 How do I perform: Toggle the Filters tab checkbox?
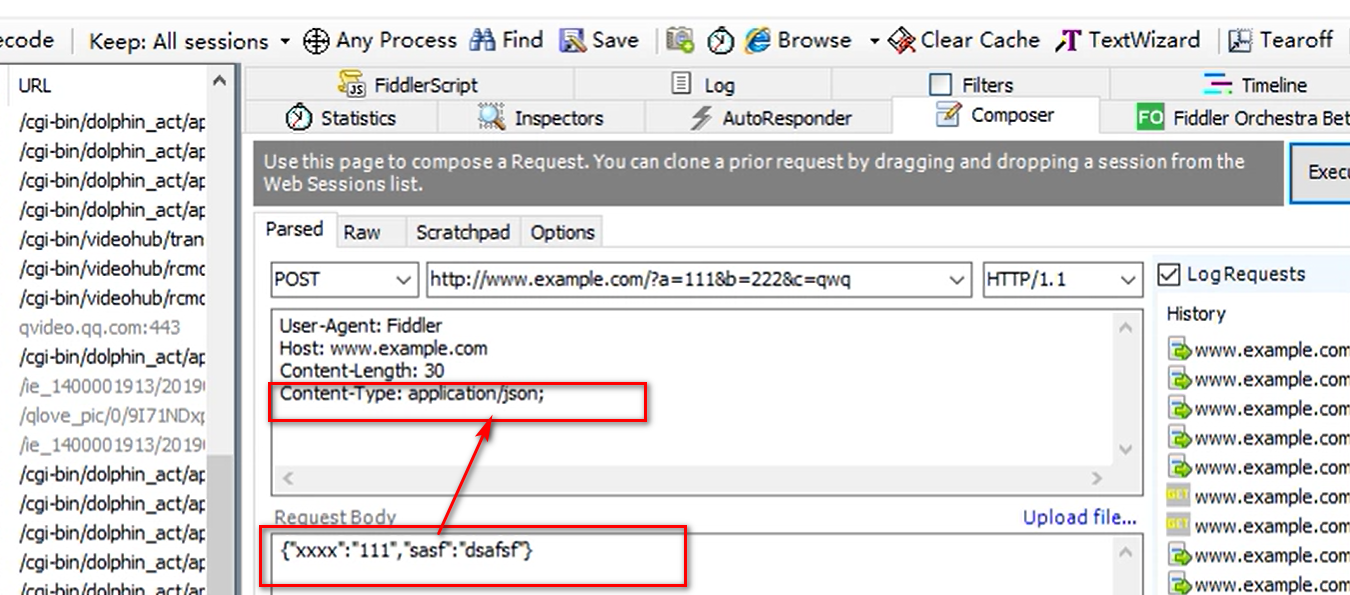[940, 85]
